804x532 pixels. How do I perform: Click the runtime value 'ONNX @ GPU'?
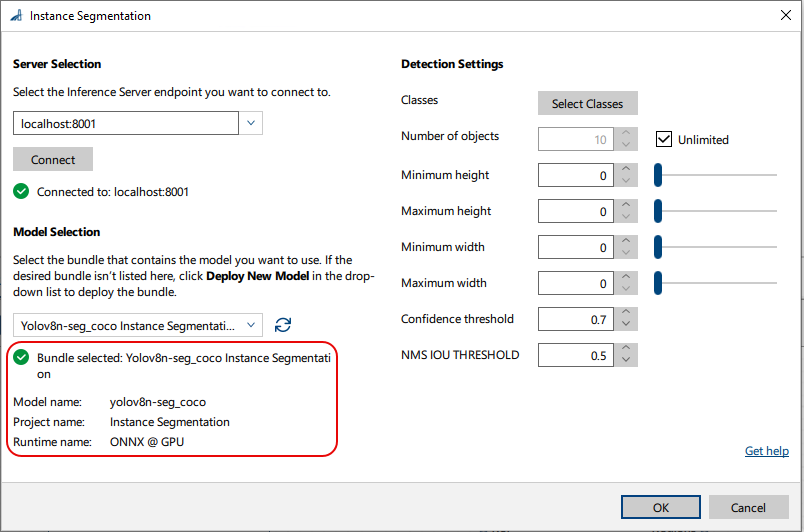[x=147, y=442]
